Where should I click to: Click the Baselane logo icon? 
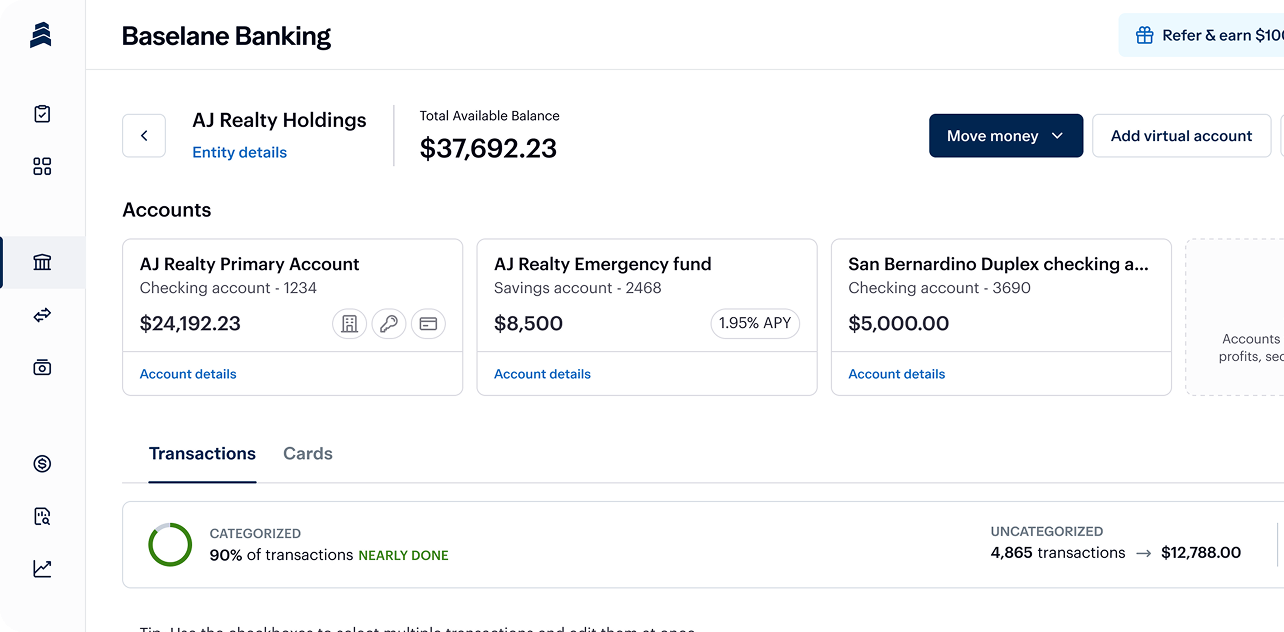41,35
